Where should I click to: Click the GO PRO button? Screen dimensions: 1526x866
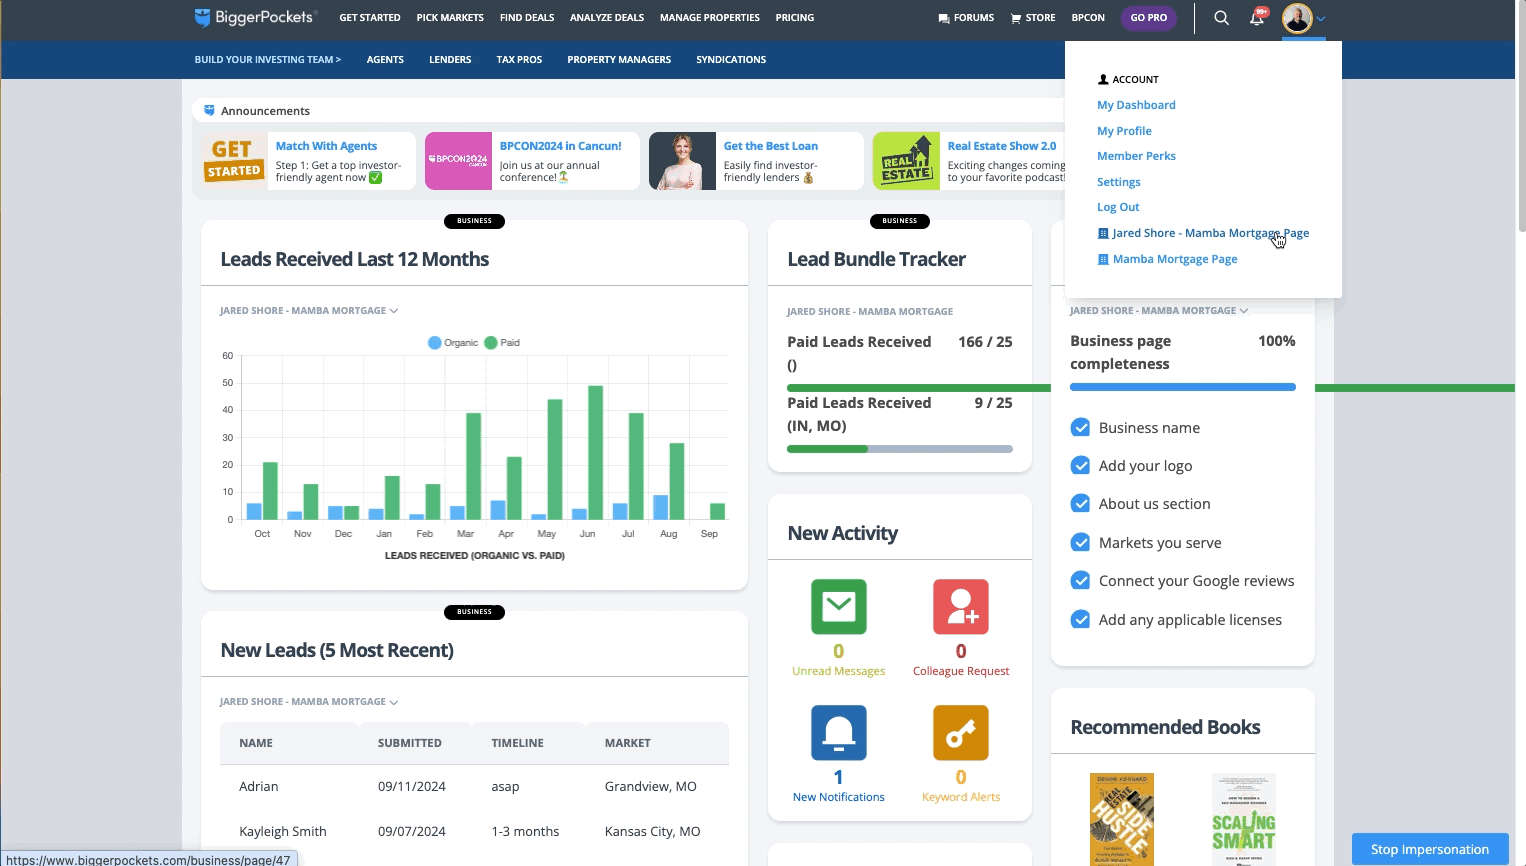pos(1148,17)
